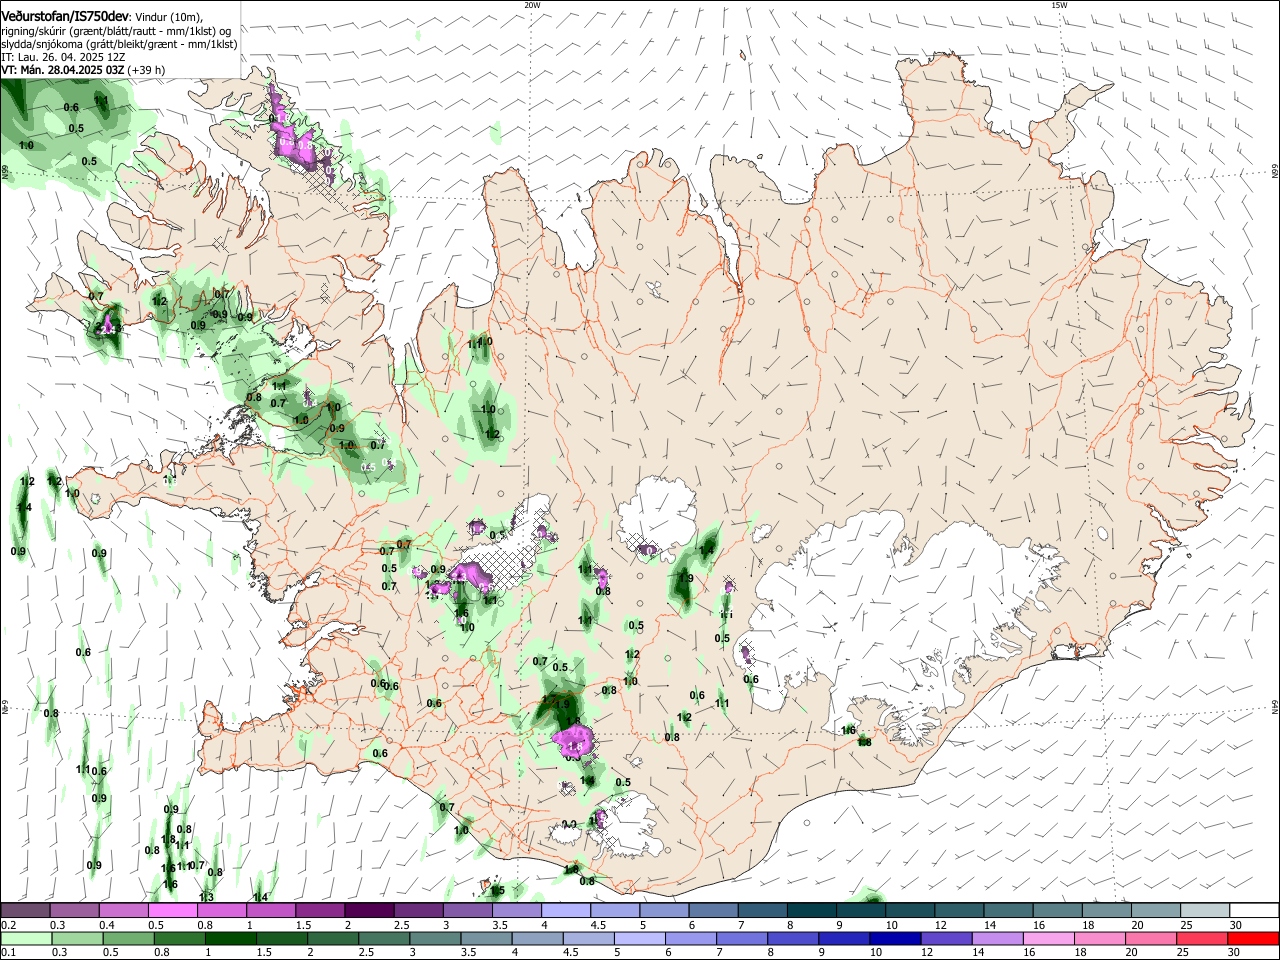Pick top-row pale grey swatch between 25 and 30

tap(1206, 910)
